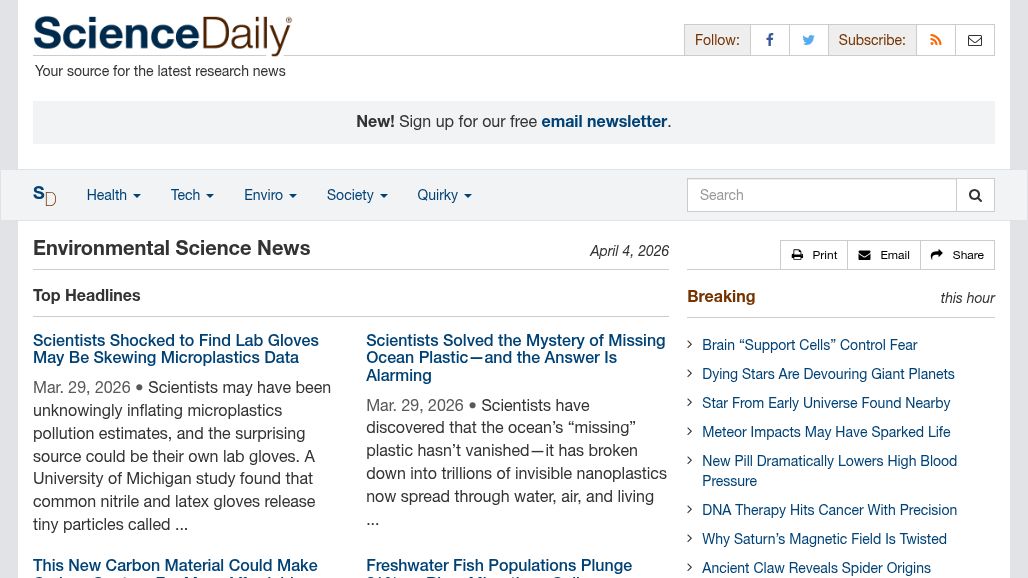This screenshot has height=578, width=1028.
Task: Open ScienceDaily Facebook page icon
Action: (769, 40)
